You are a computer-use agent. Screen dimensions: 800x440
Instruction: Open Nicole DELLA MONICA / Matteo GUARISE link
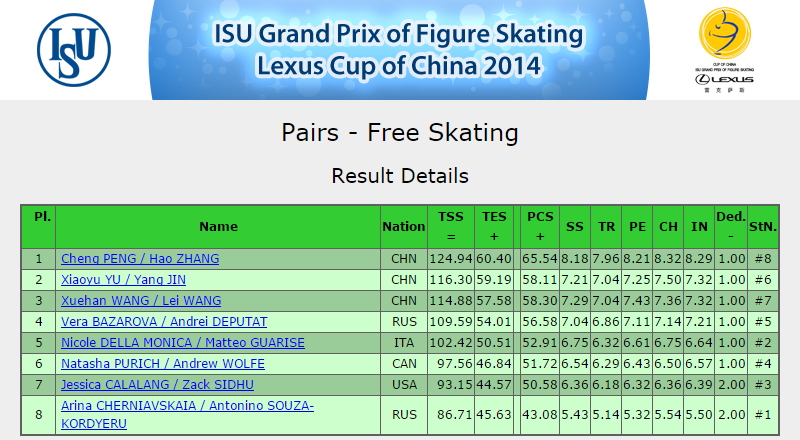tap(183, 343)
